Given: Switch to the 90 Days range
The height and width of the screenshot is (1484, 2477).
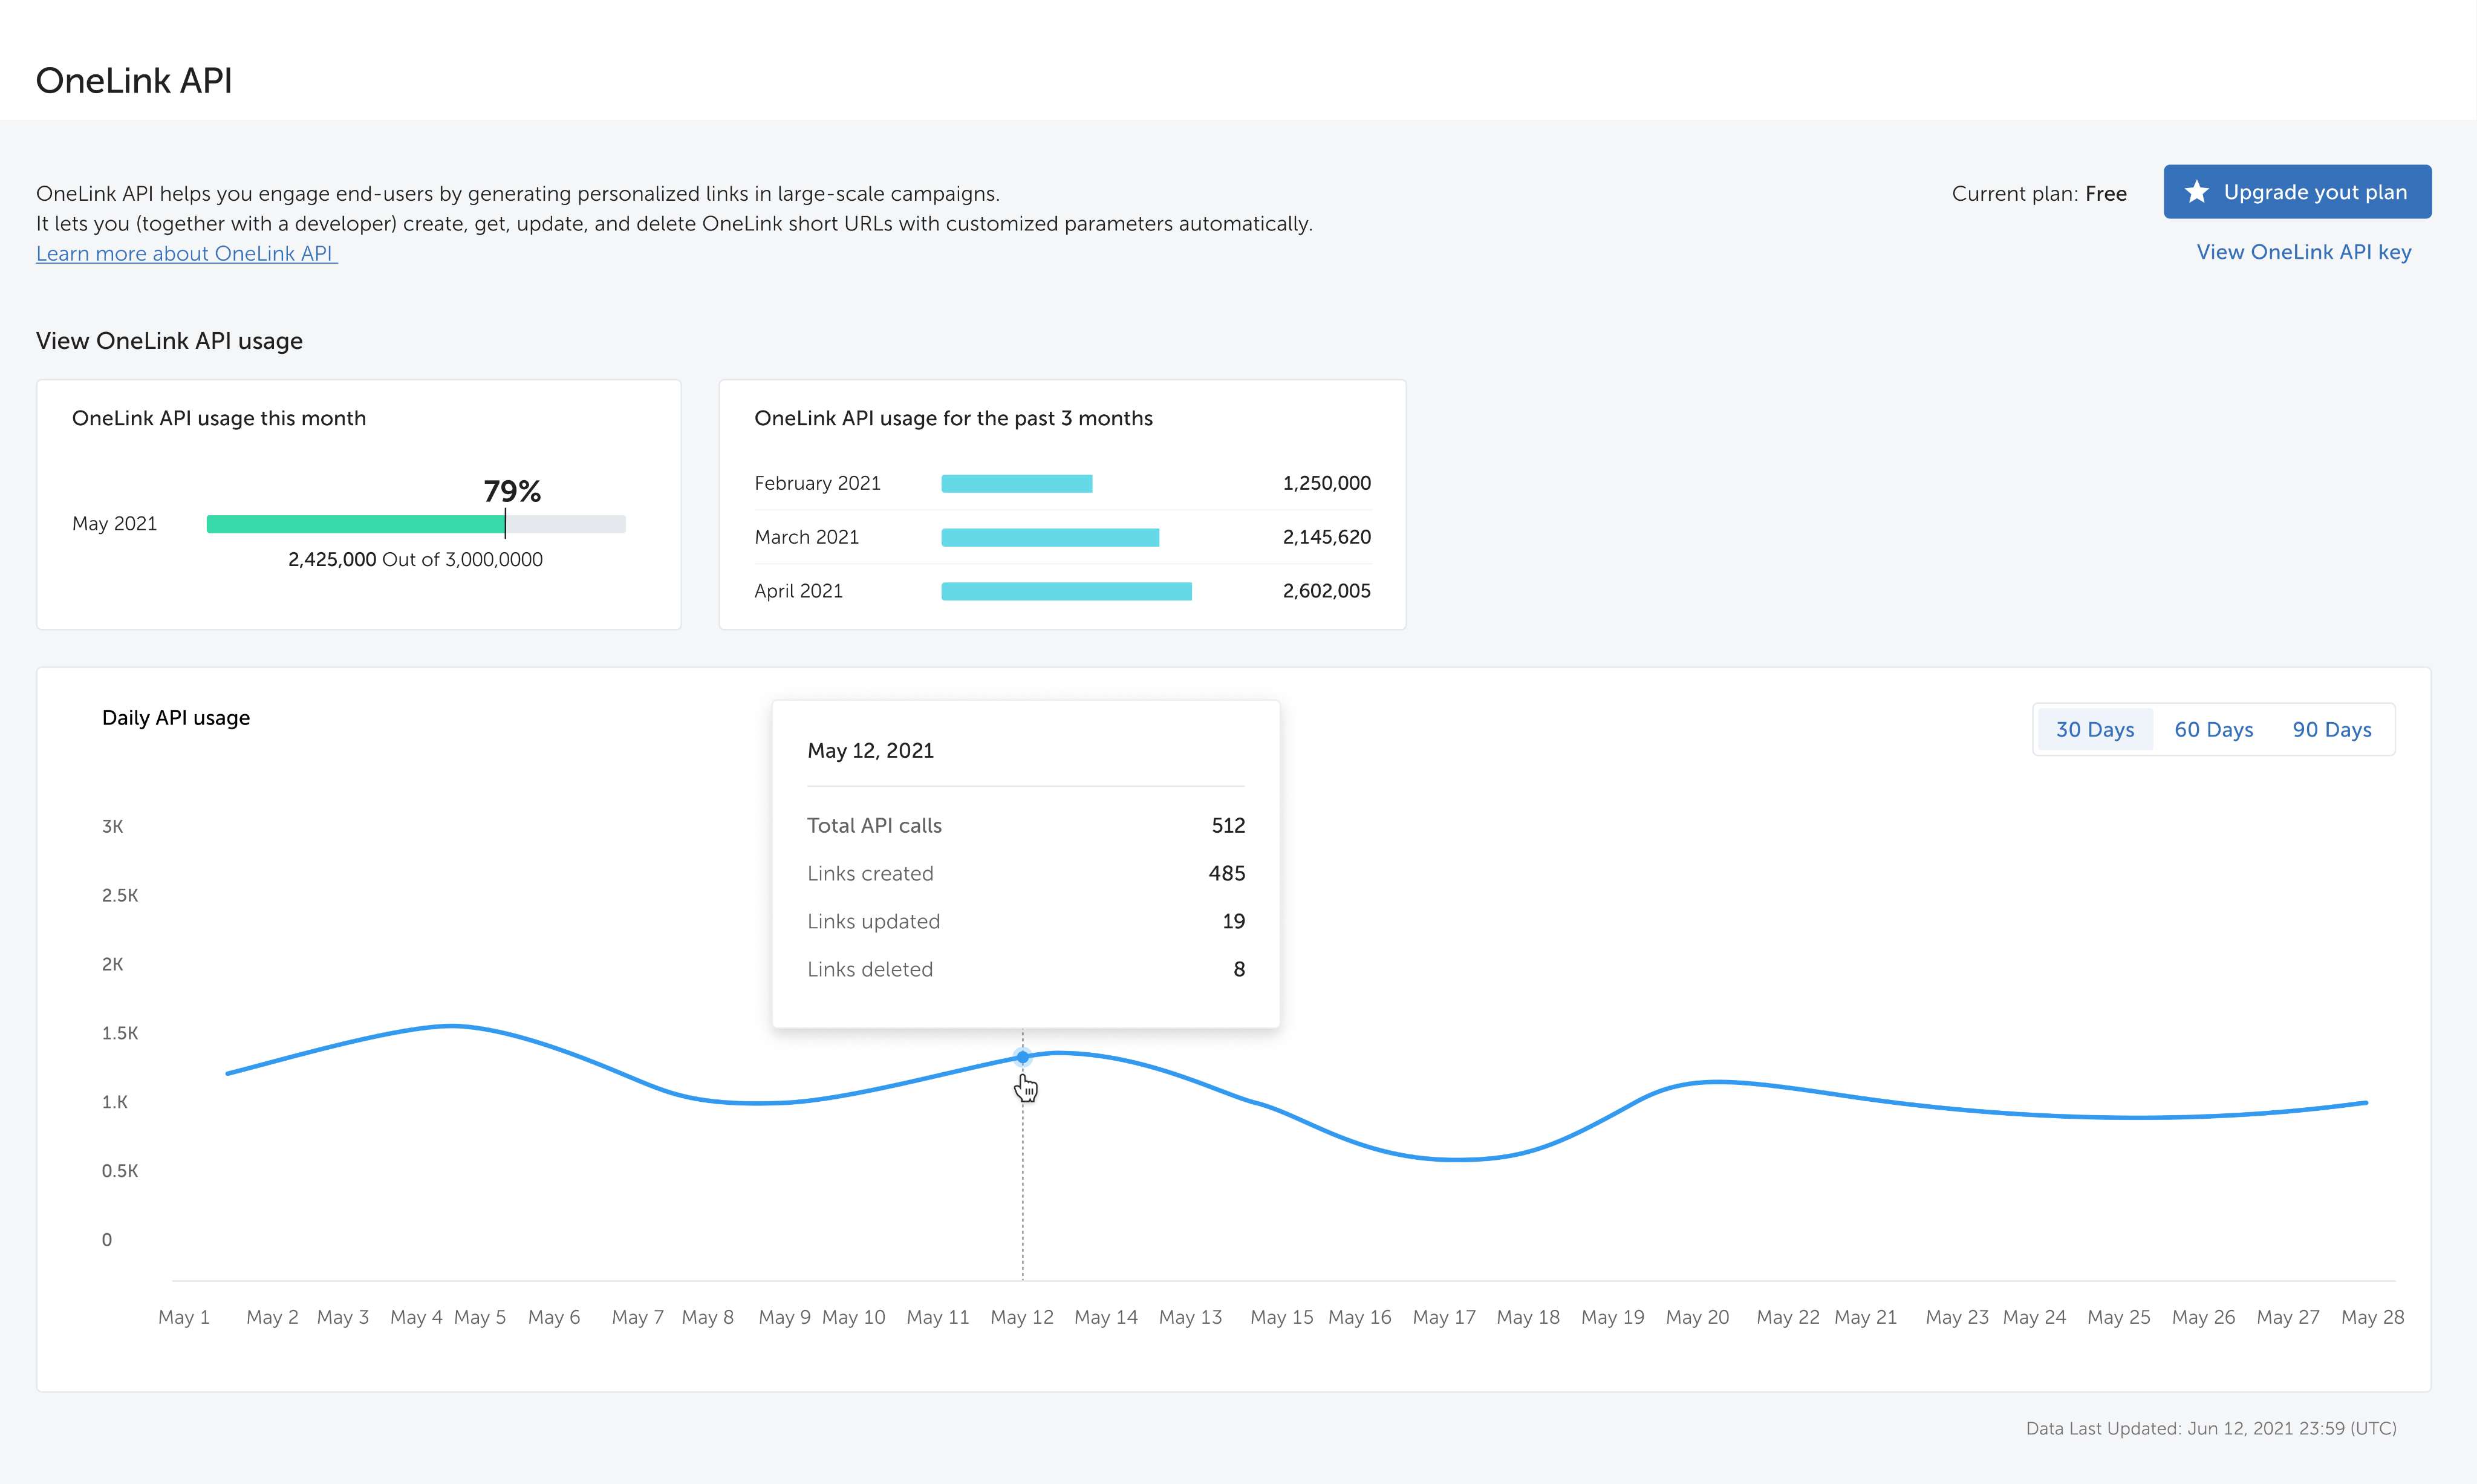Looking at the screenshot, I should (x=2331, y=730).
